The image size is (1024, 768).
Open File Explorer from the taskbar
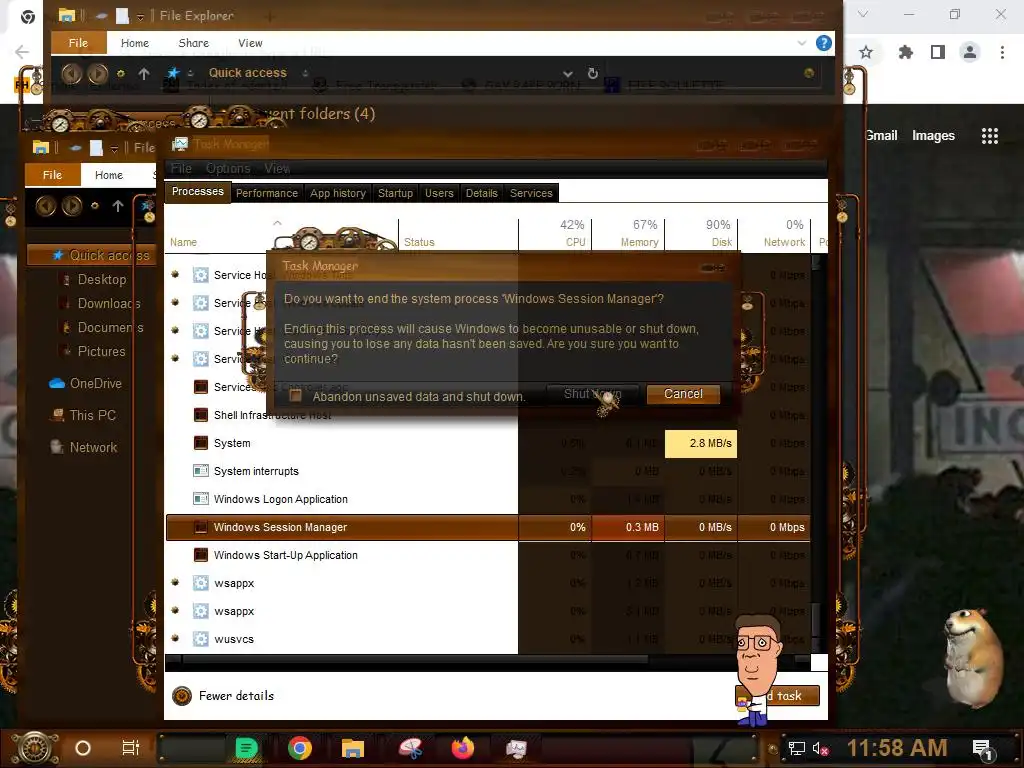[353, 748]
